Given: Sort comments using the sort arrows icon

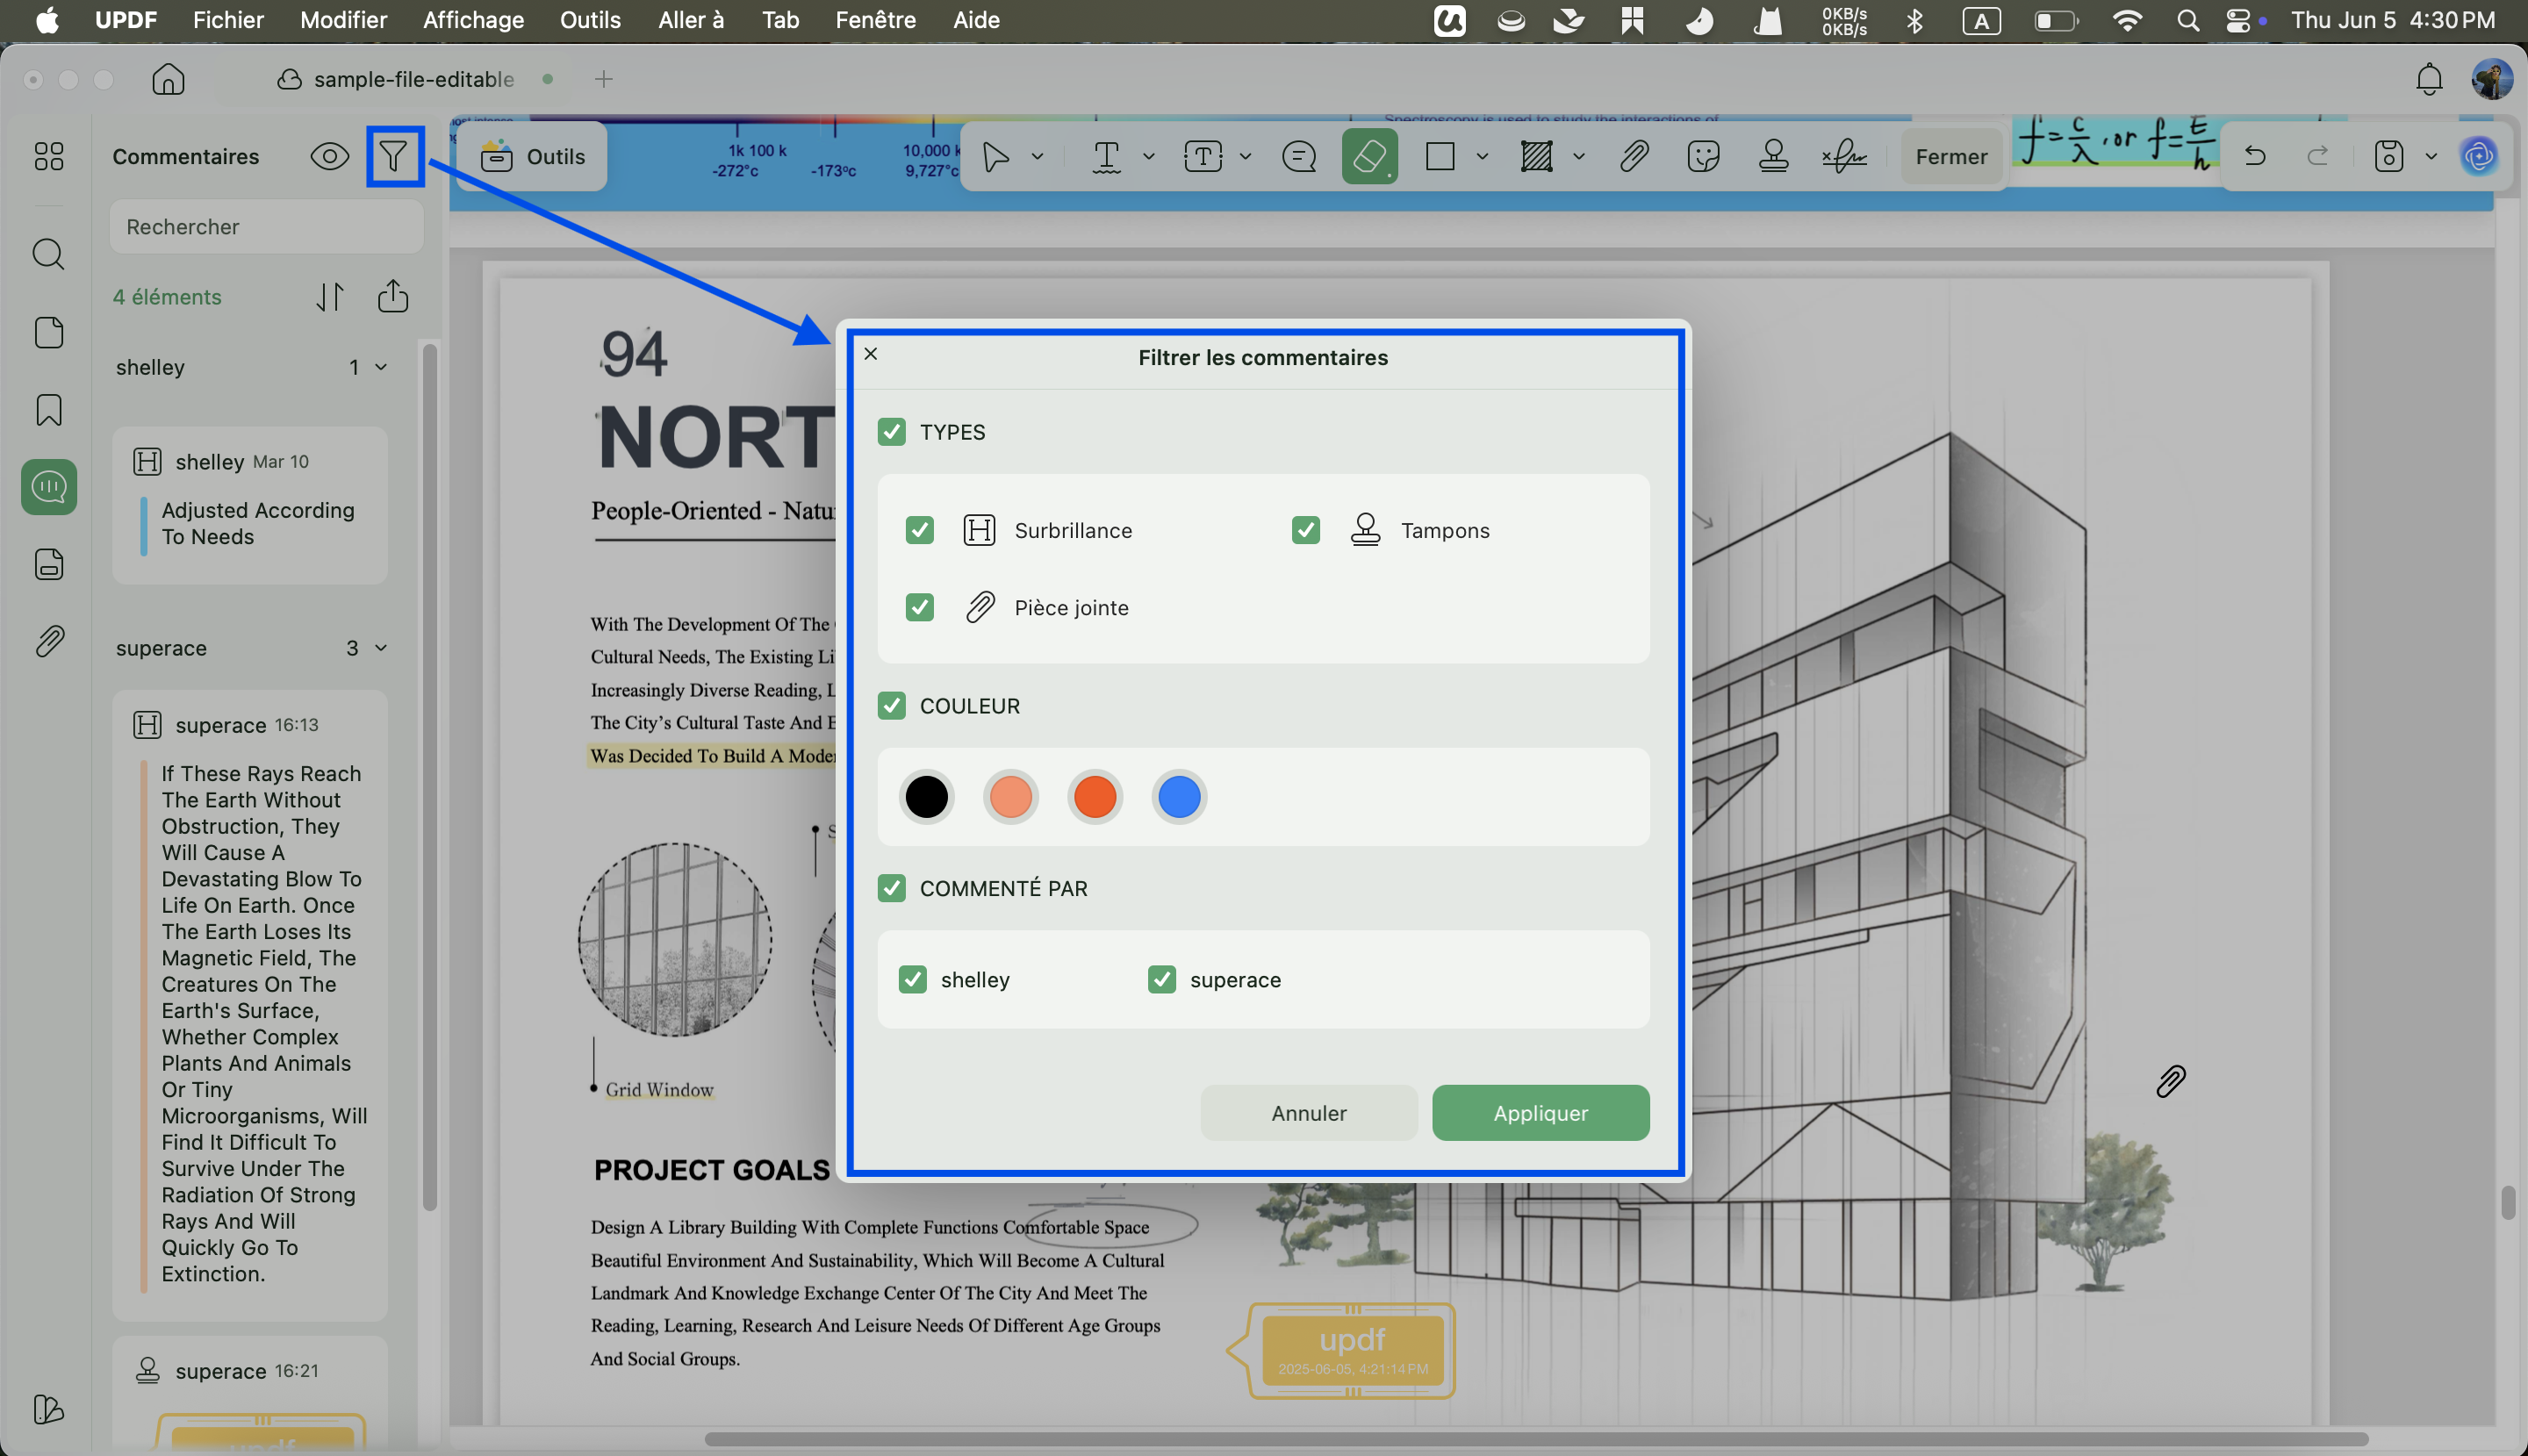Looking at the screenshot, I should 329,297.
